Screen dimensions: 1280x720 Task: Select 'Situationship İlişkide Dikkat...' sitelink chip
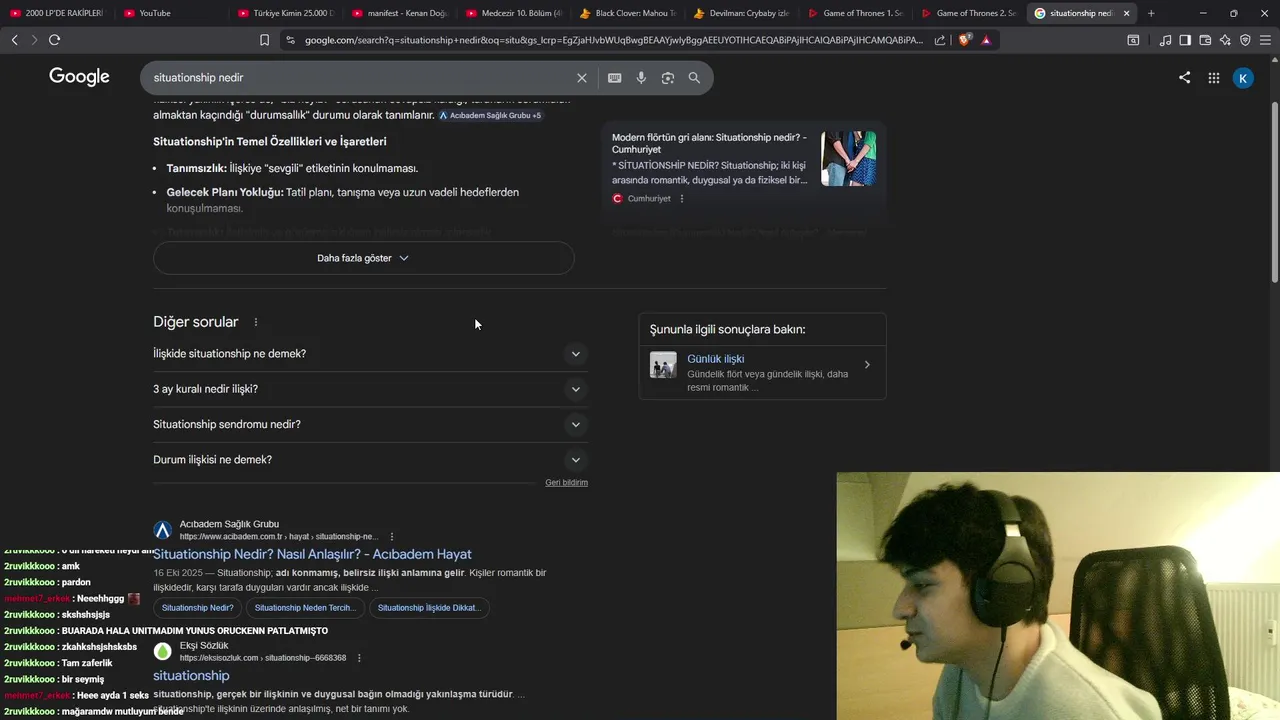pos(429,608)
